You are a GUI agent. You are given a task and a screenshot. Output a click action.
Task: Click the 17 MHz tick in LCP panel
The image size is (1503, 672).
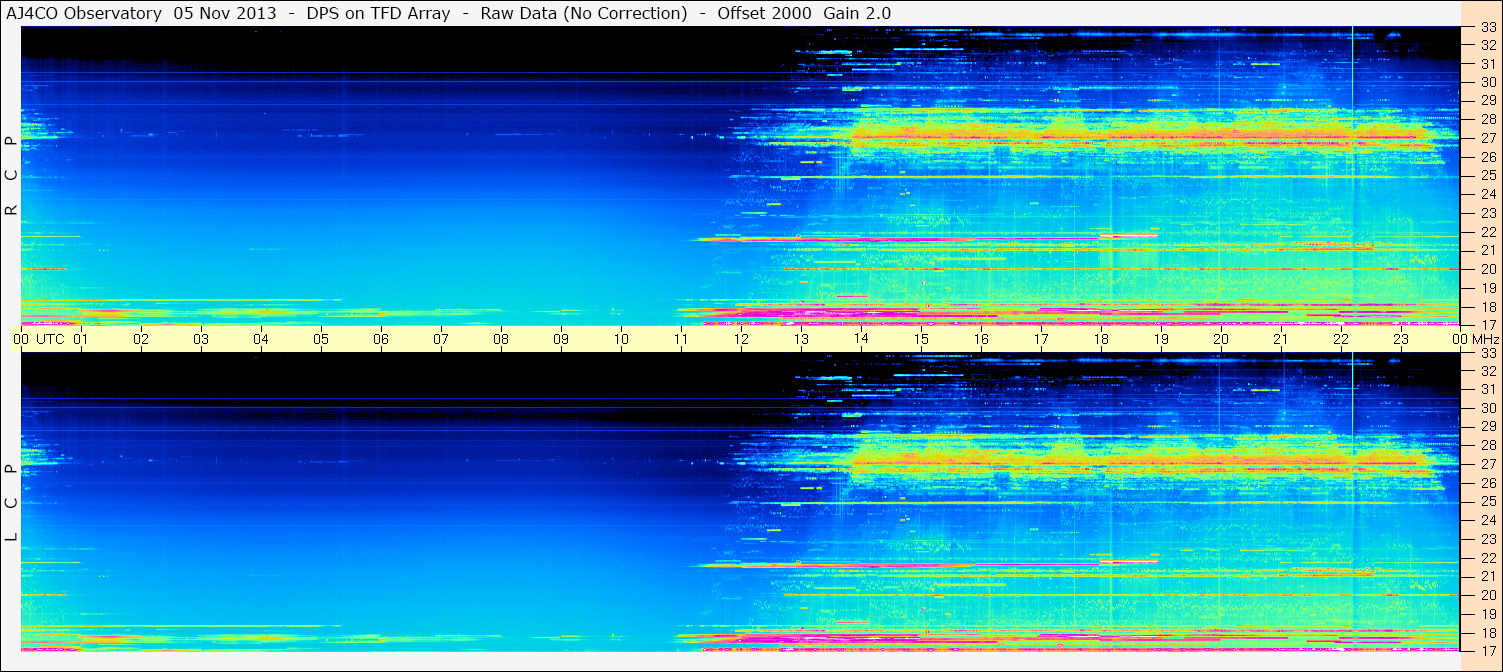click(1487, 650)
